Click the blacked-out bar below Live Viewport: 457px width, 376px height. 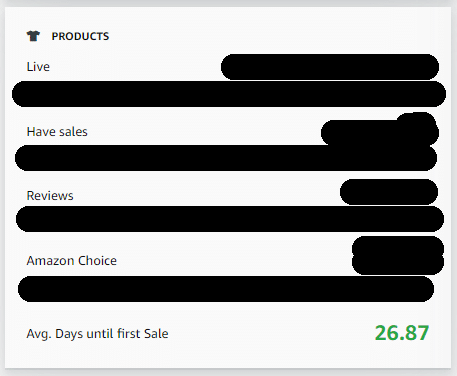coord(229,94)
